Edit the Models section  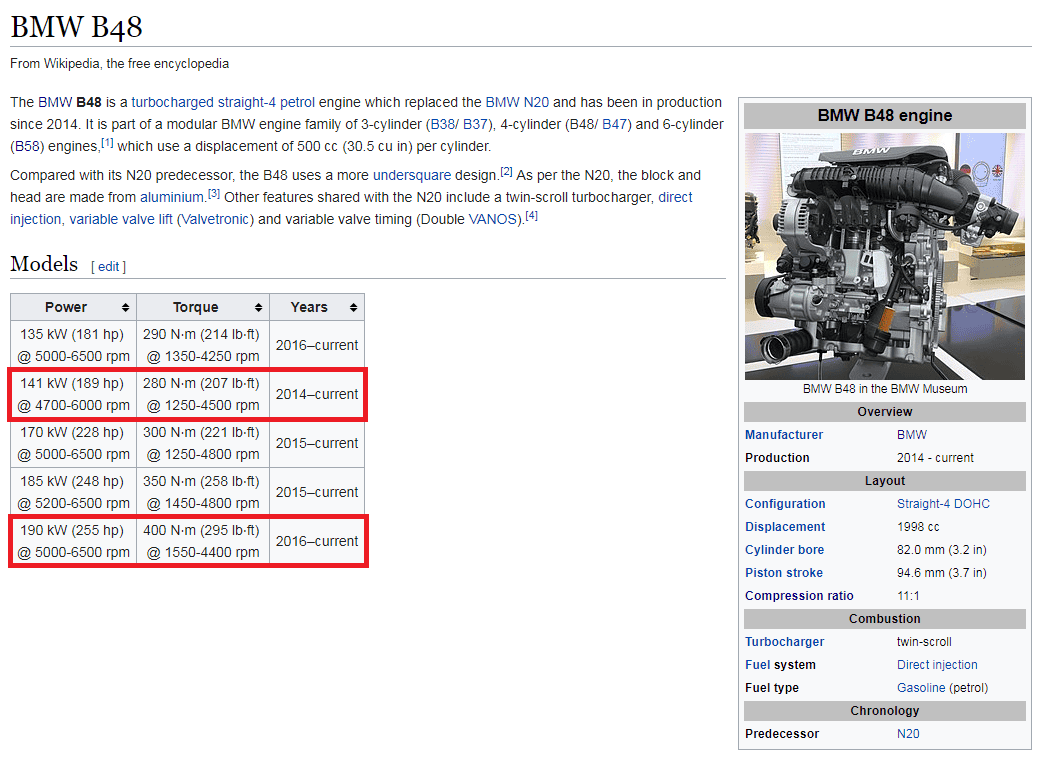(x=108, y=266)
